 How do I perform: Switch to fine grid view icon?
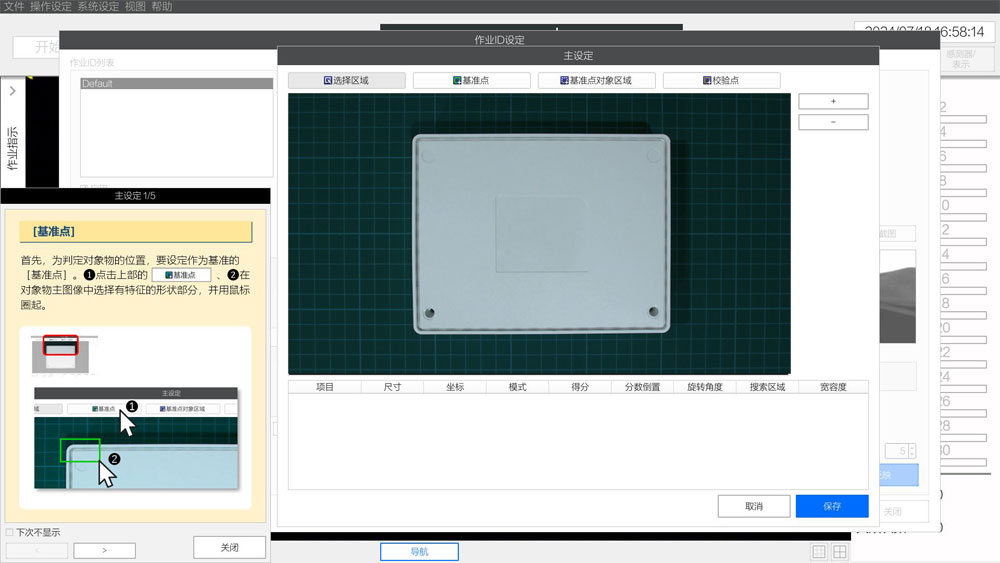coord(819,552)
